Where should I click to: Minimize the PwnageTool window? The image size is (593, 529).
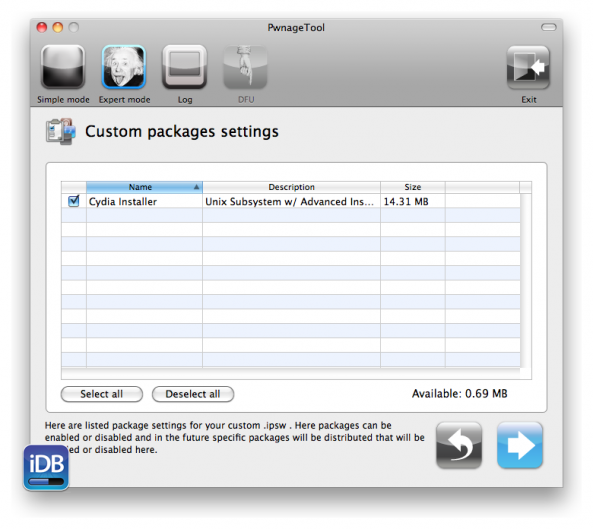pos(57,27)
